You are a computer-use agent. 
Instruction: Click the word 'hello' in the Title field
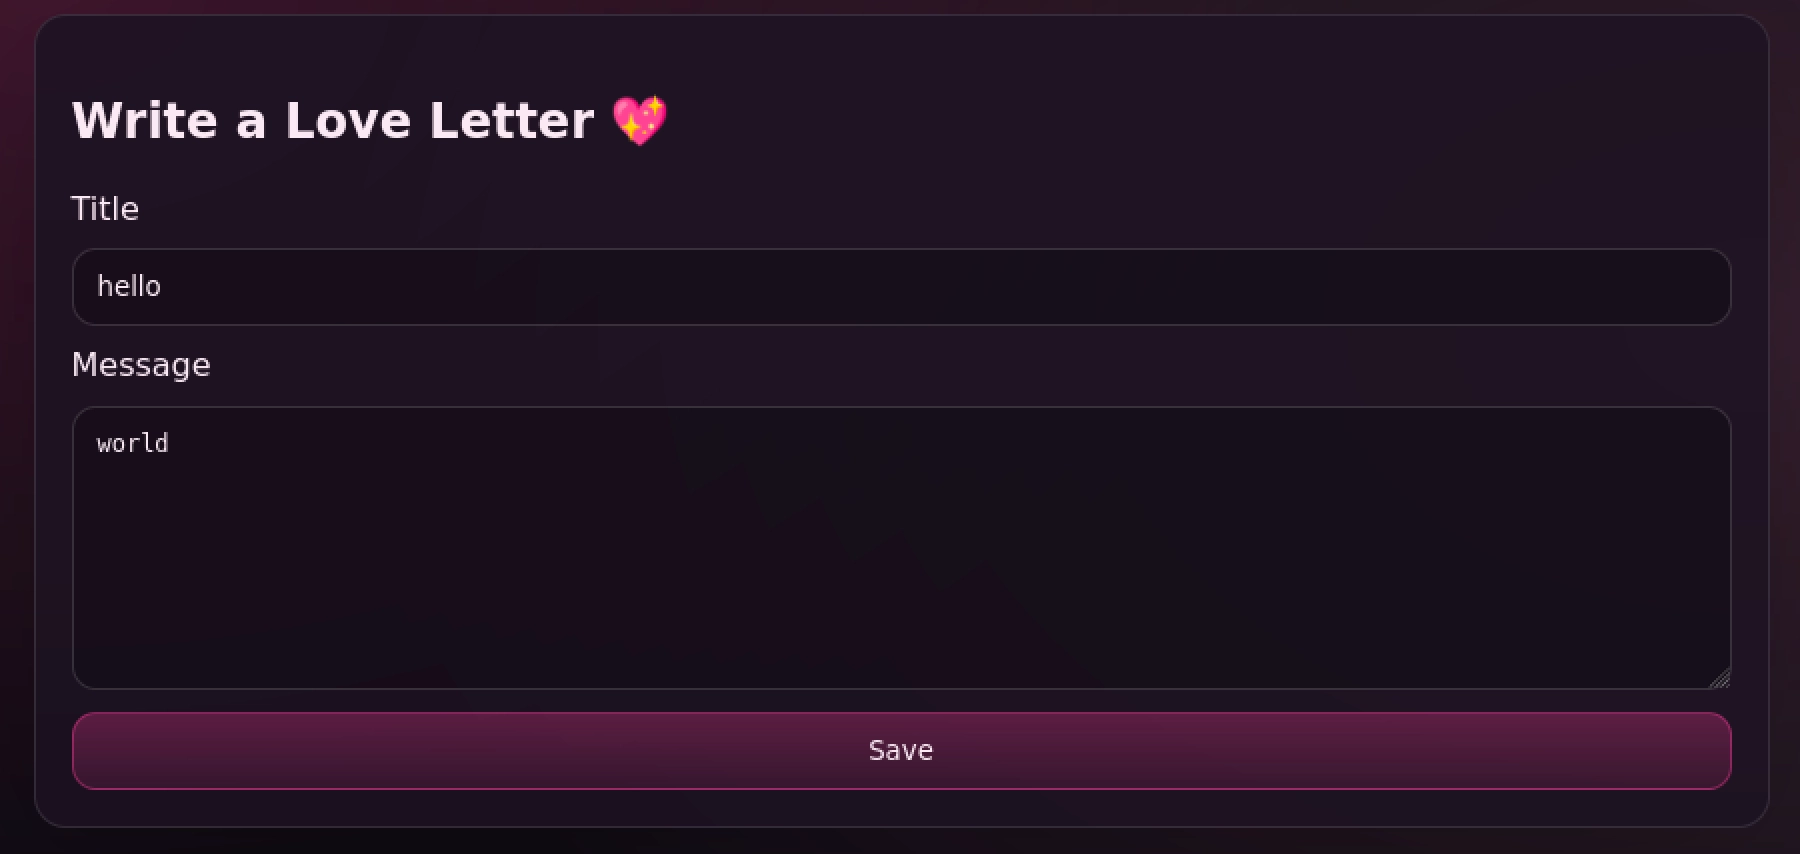click(129, 287)
